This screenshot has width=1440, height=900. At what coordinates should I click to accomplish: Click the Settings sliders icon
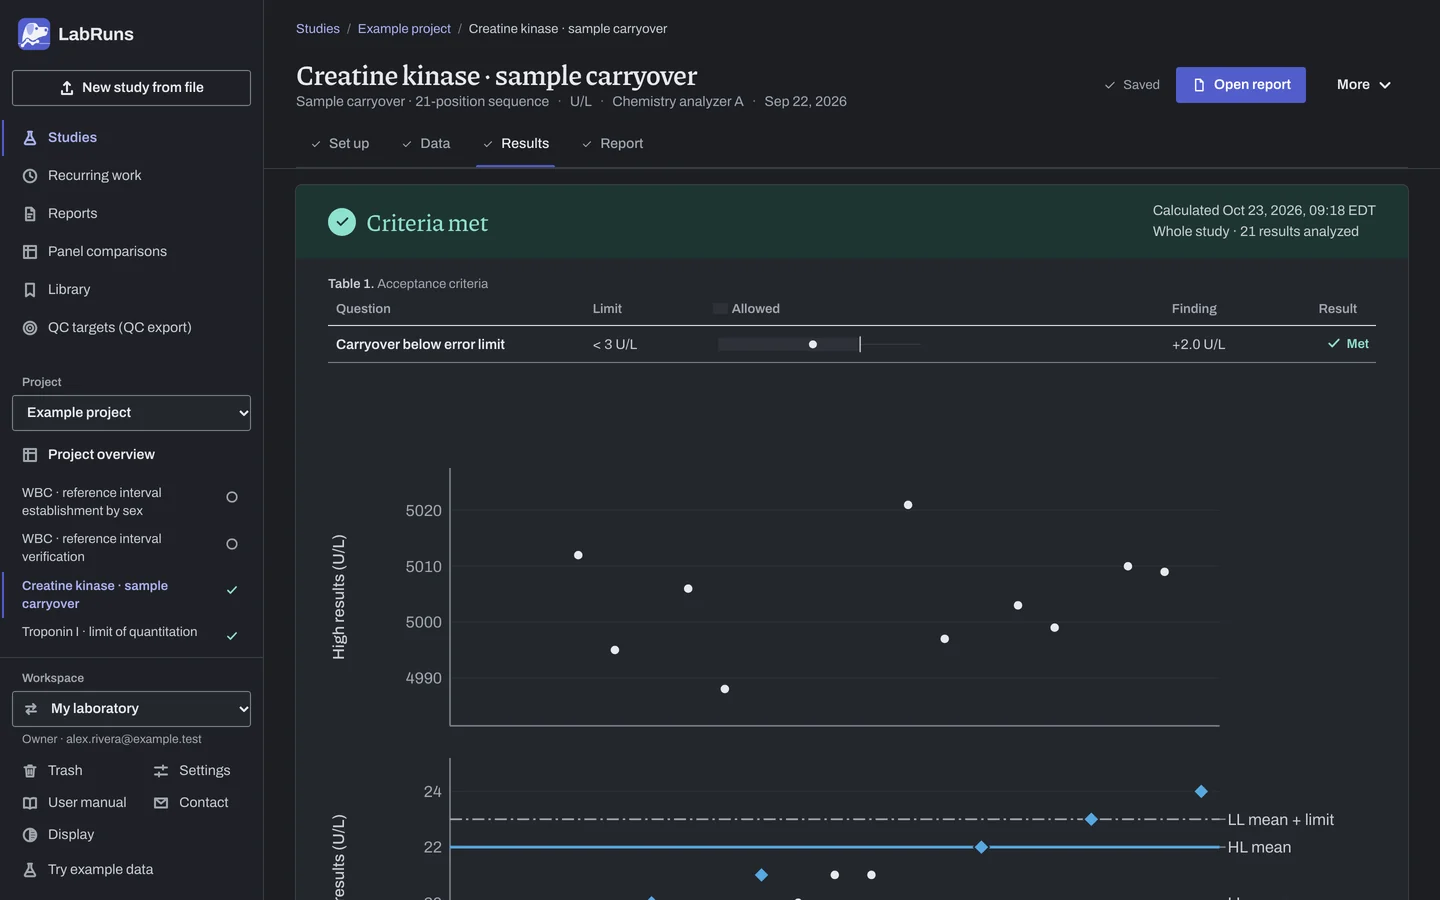161,771
